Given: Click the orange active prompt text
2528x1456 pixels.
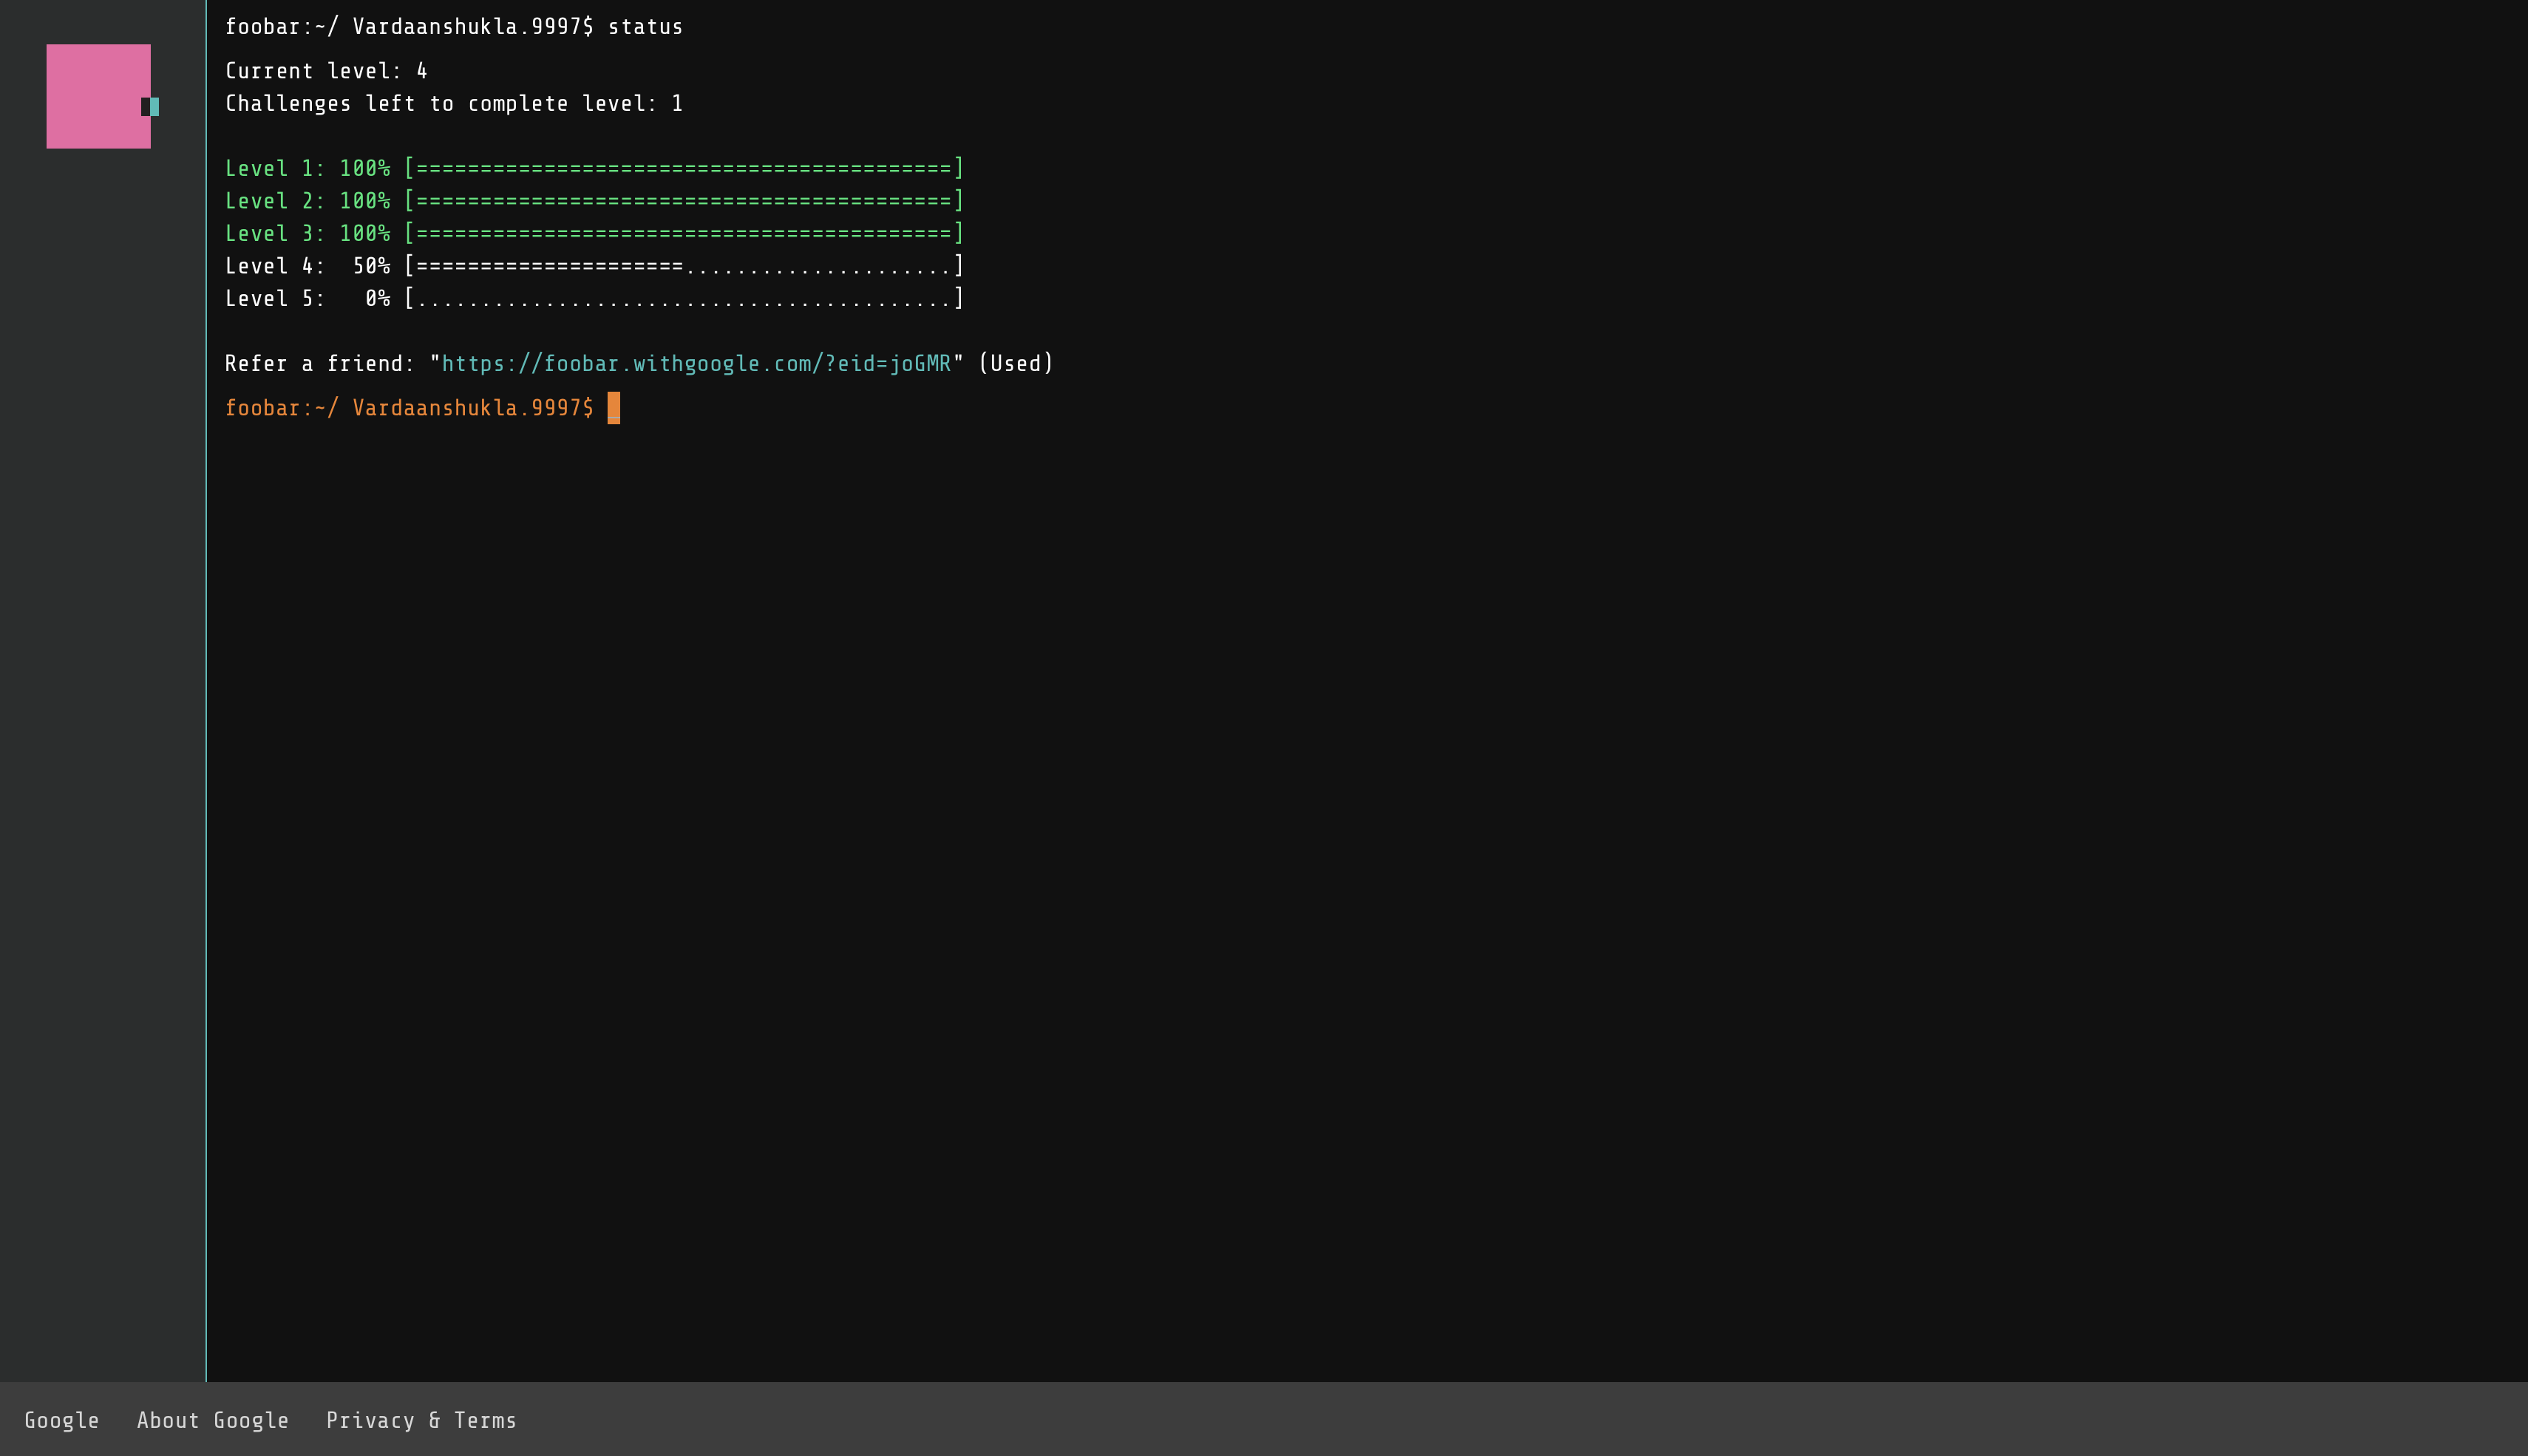Looking at the screenshot, I should click(409, 408).
